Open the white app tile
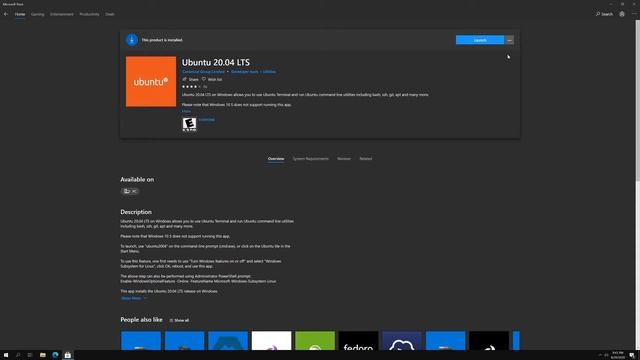The width and height of the screenshot is (640, 360). pyautogui.click(x=271, y=340)
